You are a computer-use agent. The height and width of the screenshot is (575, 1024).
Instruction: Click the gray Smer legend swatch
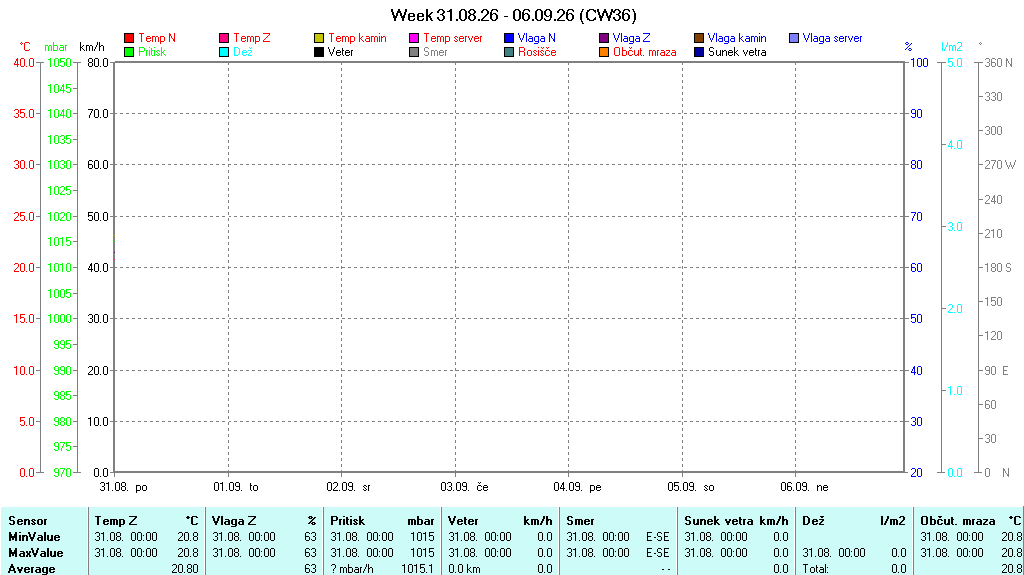tap(414, 52)
